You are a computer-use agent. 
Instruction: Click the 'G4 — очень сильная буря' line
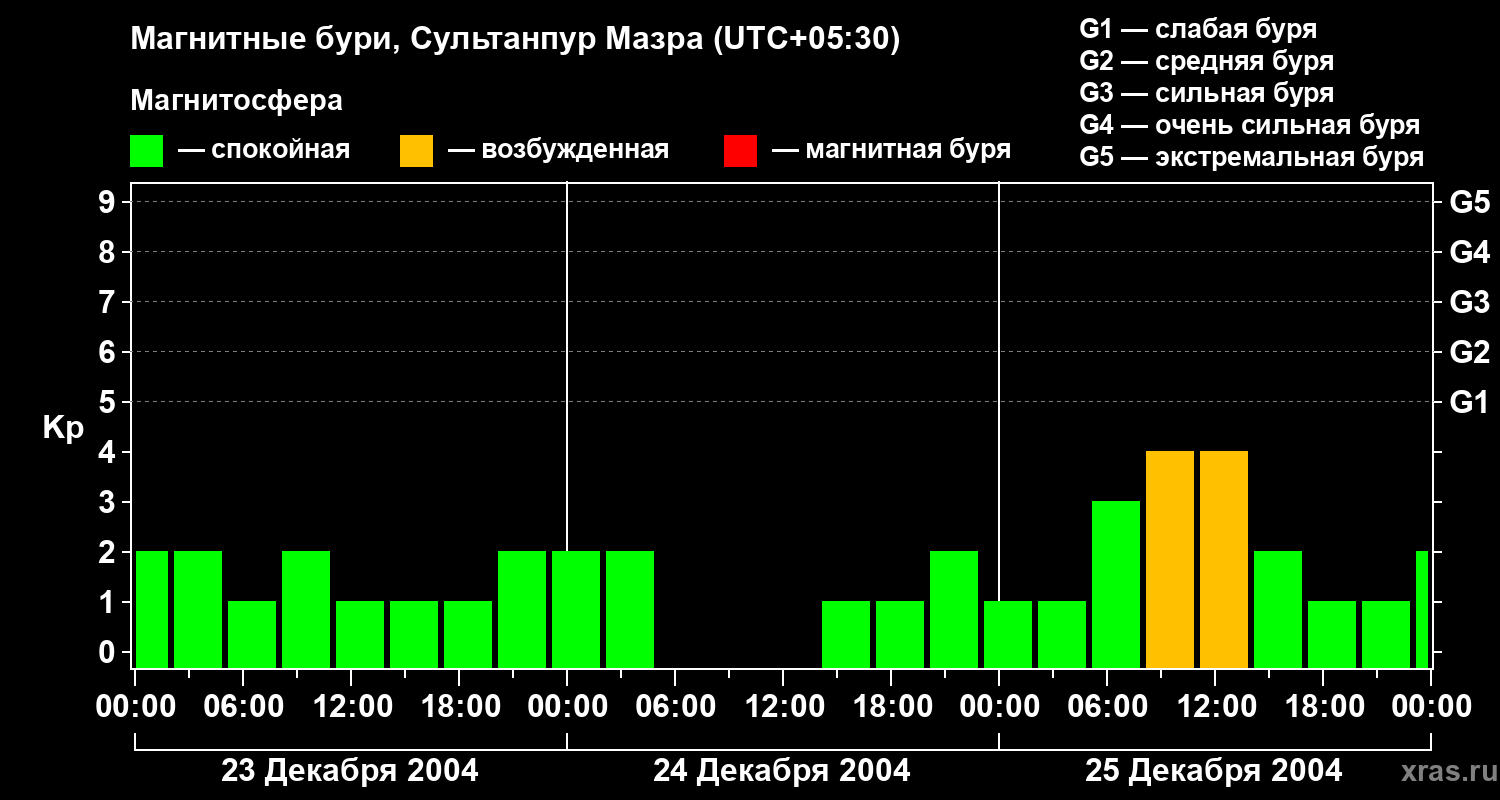coord(1250,125)
